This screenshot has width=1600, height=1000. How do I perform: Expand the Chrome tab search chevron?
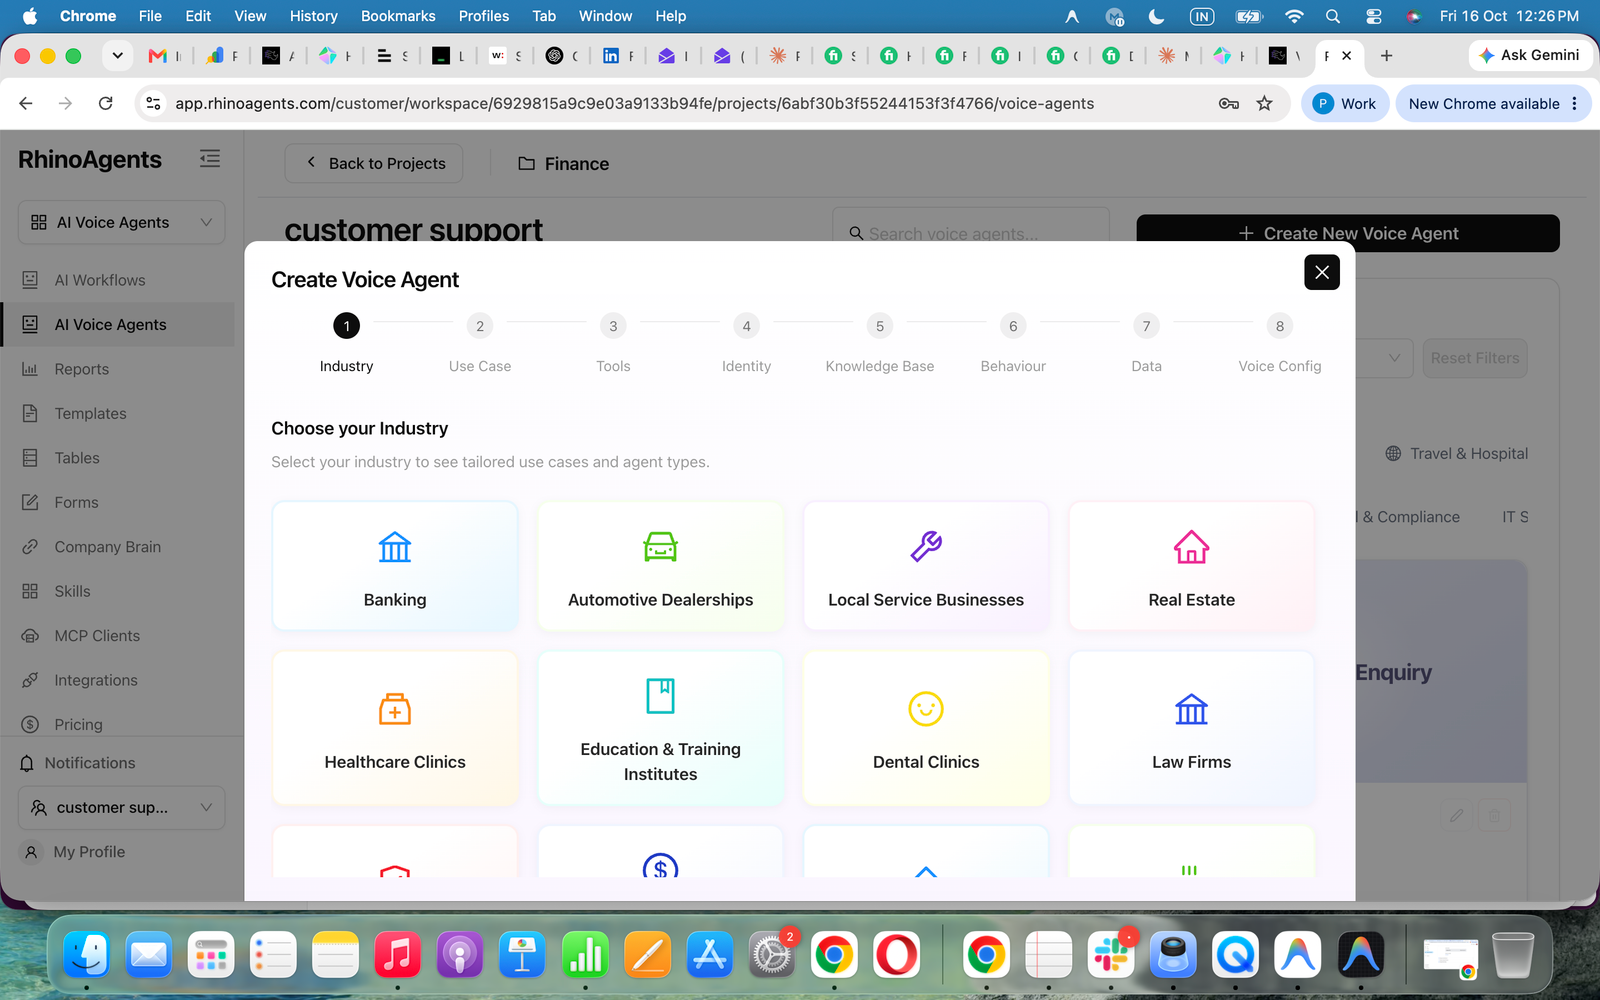[118, 56]
